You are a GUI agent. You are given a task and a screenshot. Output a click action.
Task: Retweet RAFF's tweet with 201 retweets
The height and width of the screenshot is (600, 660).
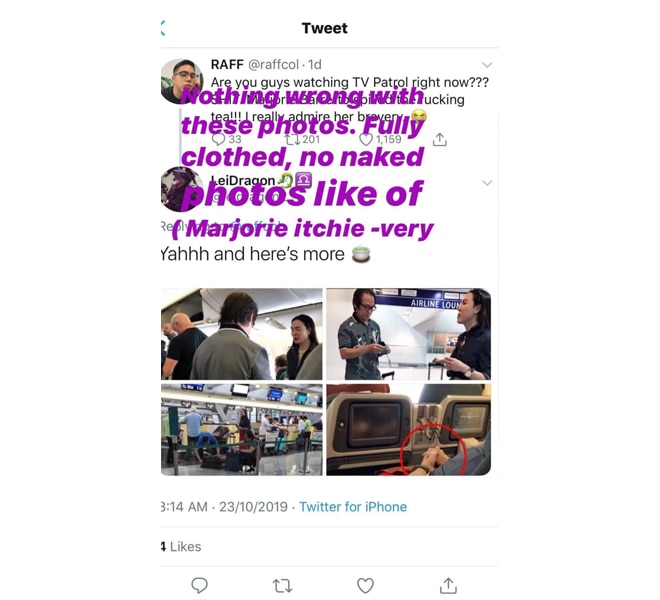[291, 139]
